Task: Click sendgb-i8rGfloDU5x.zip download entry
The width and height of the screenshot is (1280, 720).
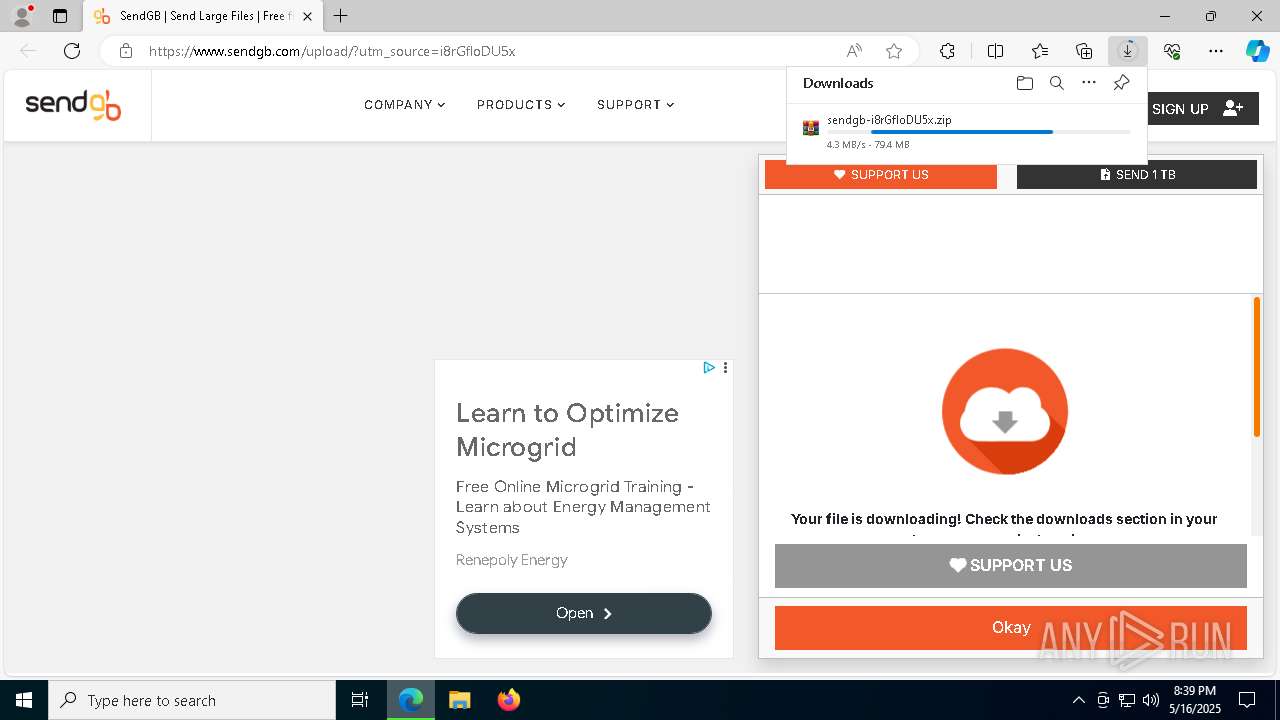Action: [x=966, y=131]
